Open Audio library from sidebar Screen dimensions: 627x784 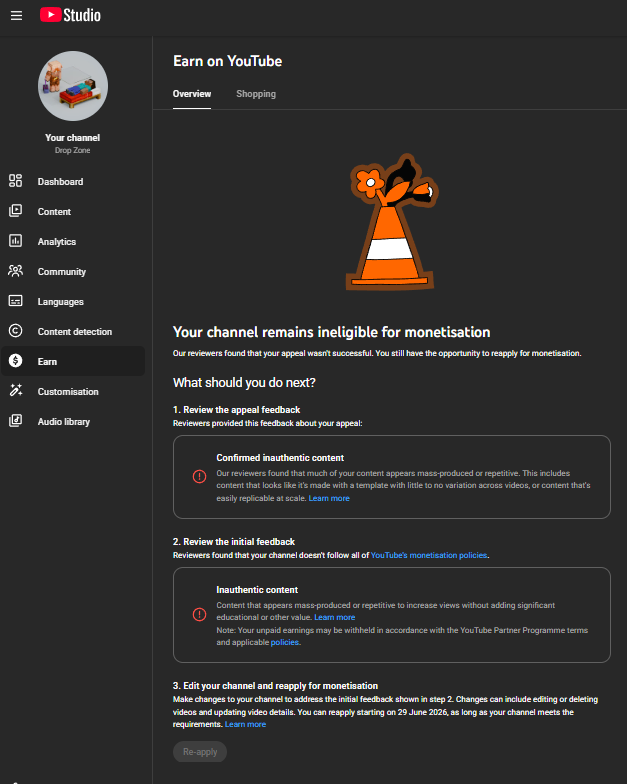pos(73,421)
